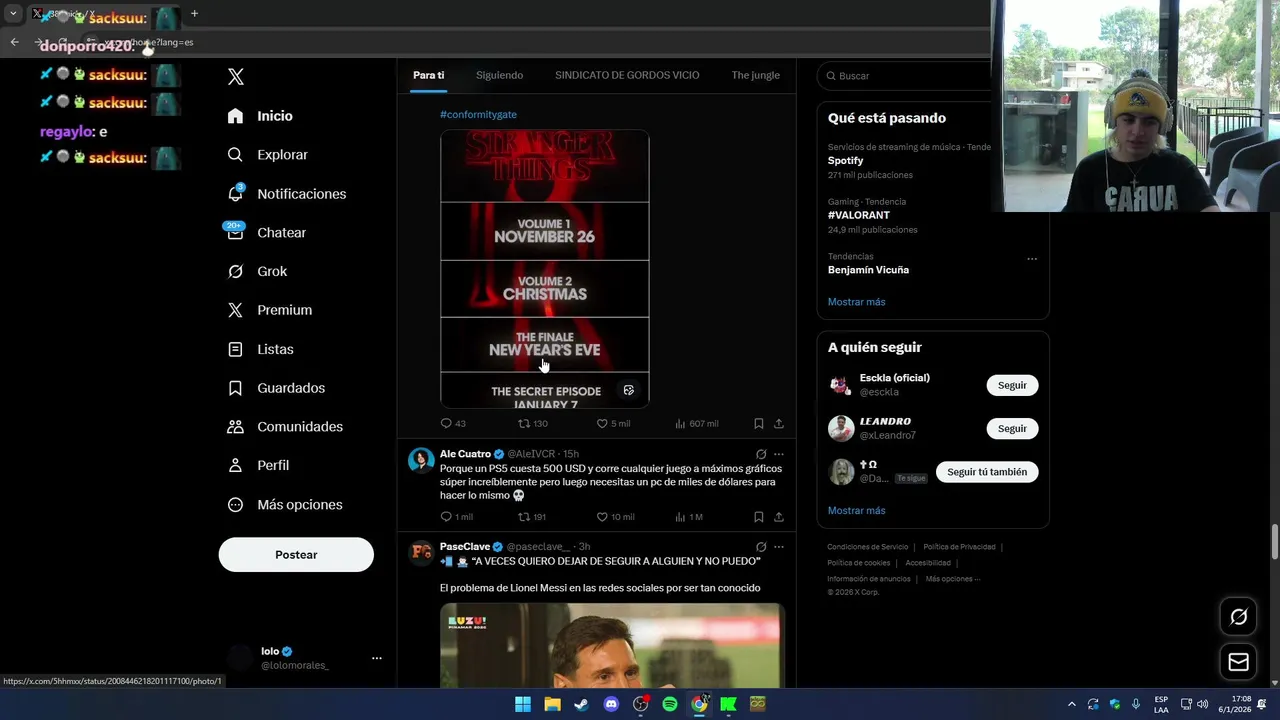Open Discord from the Windows taskbar
This screenshot has height=720, width=1280.
(x=611, y=704)
